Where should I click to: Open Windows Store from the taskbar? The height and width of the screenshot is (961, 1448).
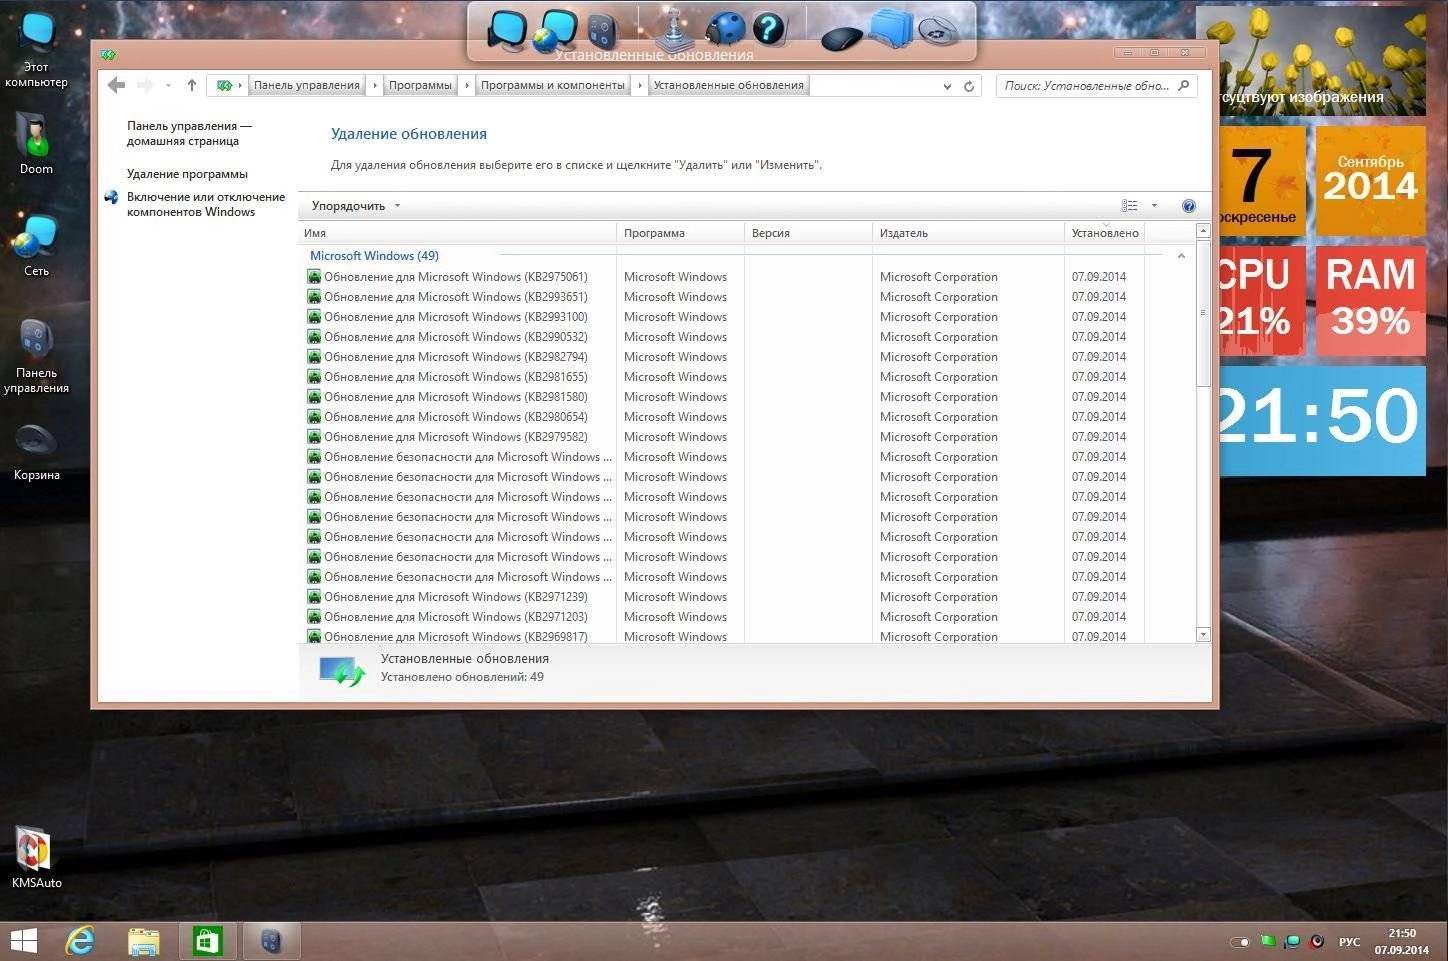[x=207, y=941]
